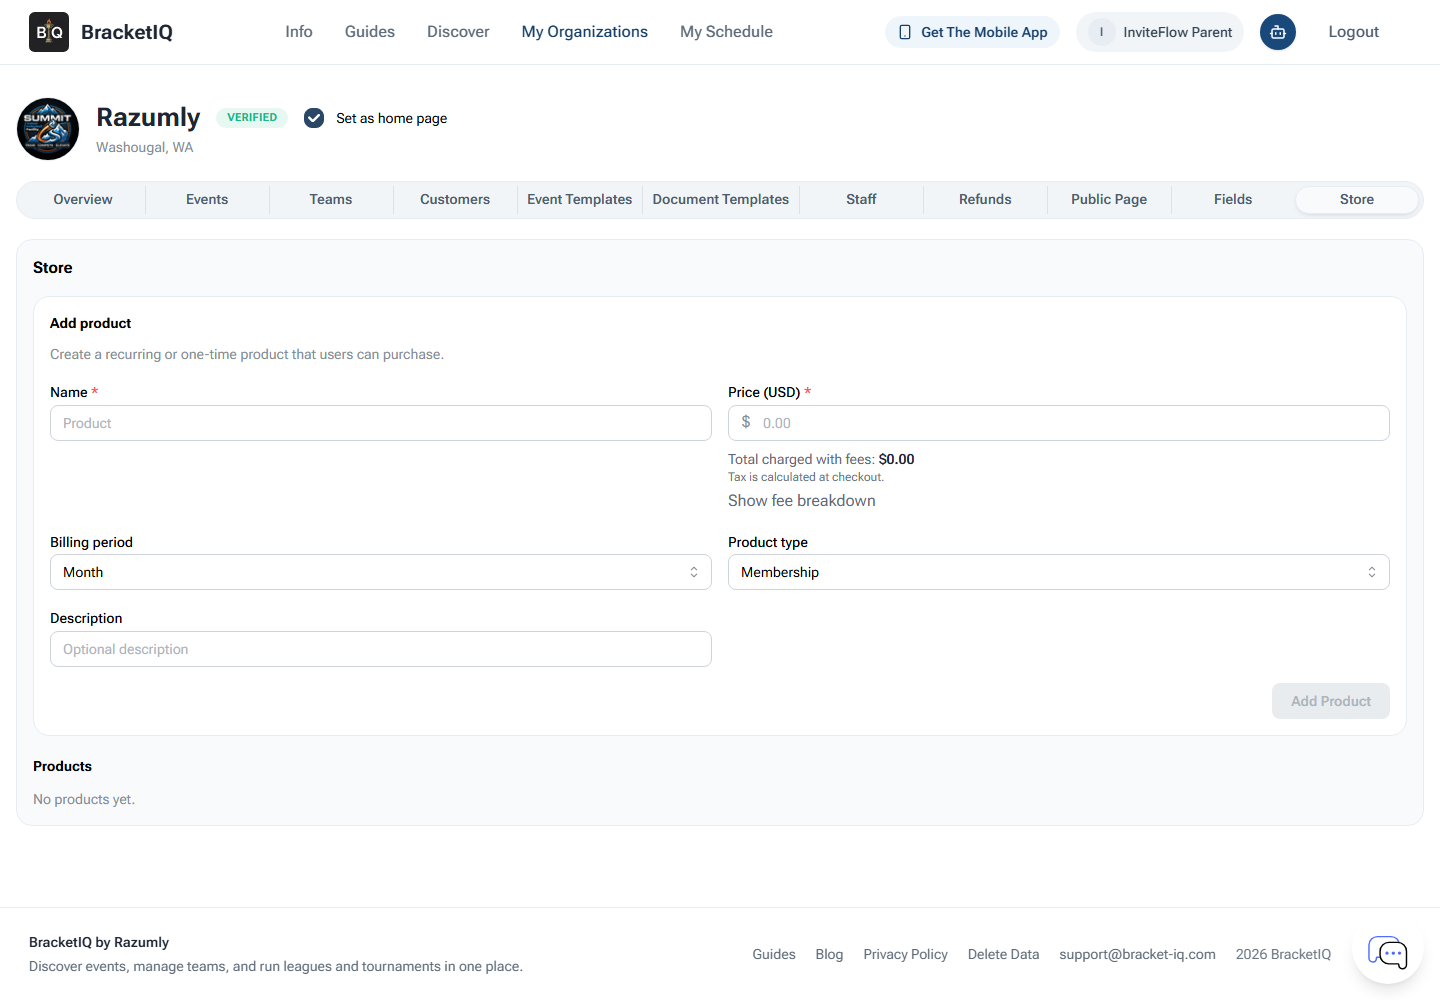
Task: Expand Show fee breakdown
Action: (802, 501)
